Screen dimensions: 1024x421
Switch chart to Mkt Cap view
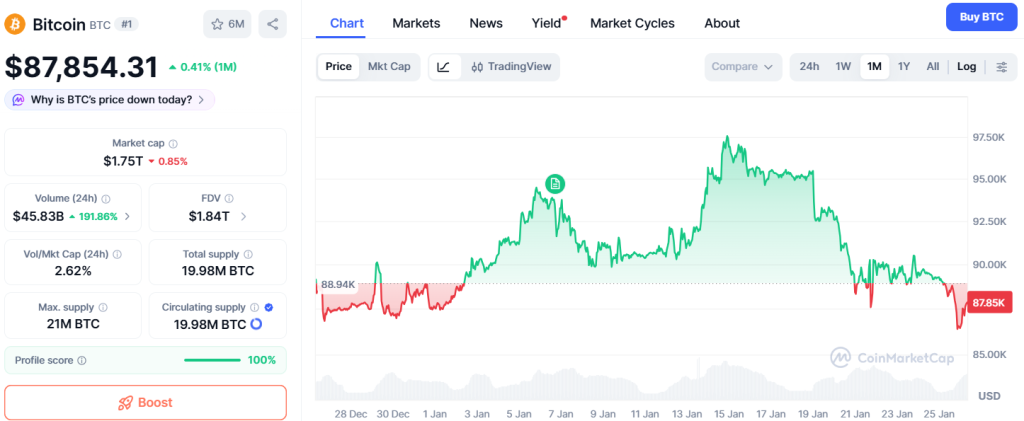point(389,67)
